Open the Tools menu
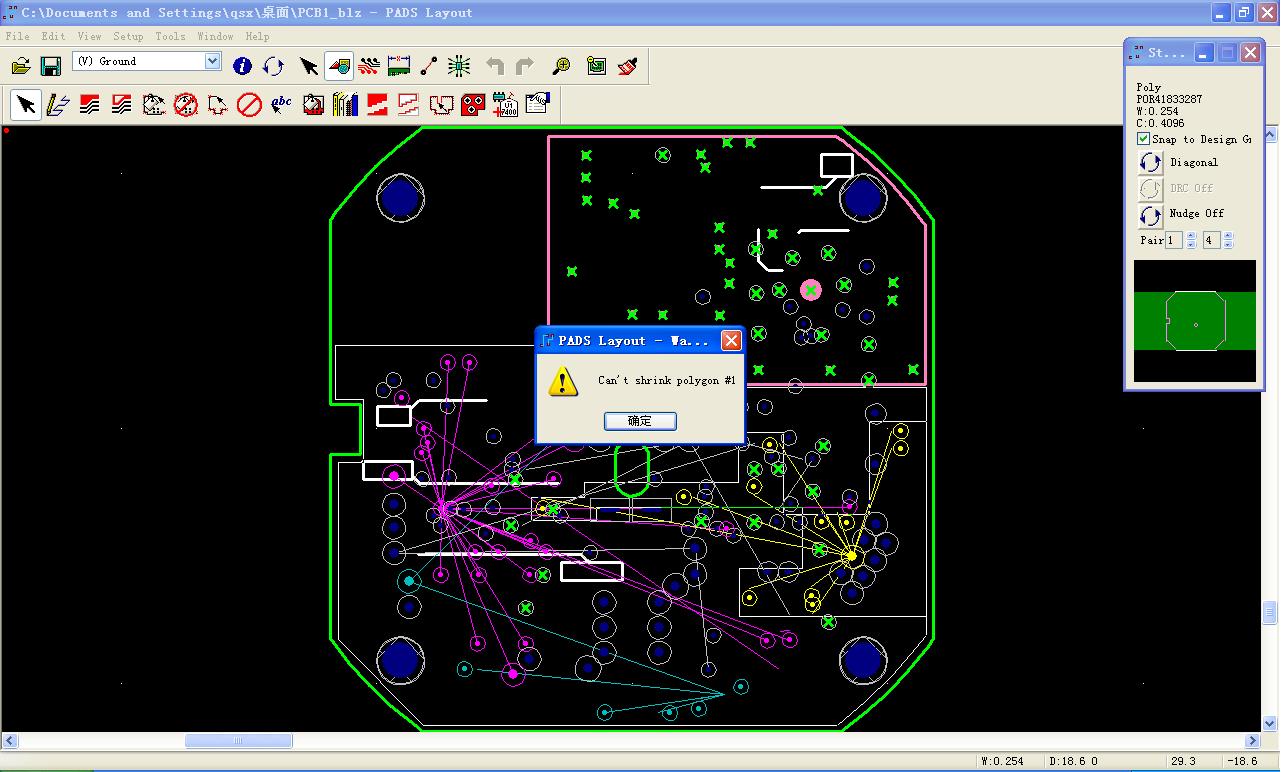 [x=170, y=36]
